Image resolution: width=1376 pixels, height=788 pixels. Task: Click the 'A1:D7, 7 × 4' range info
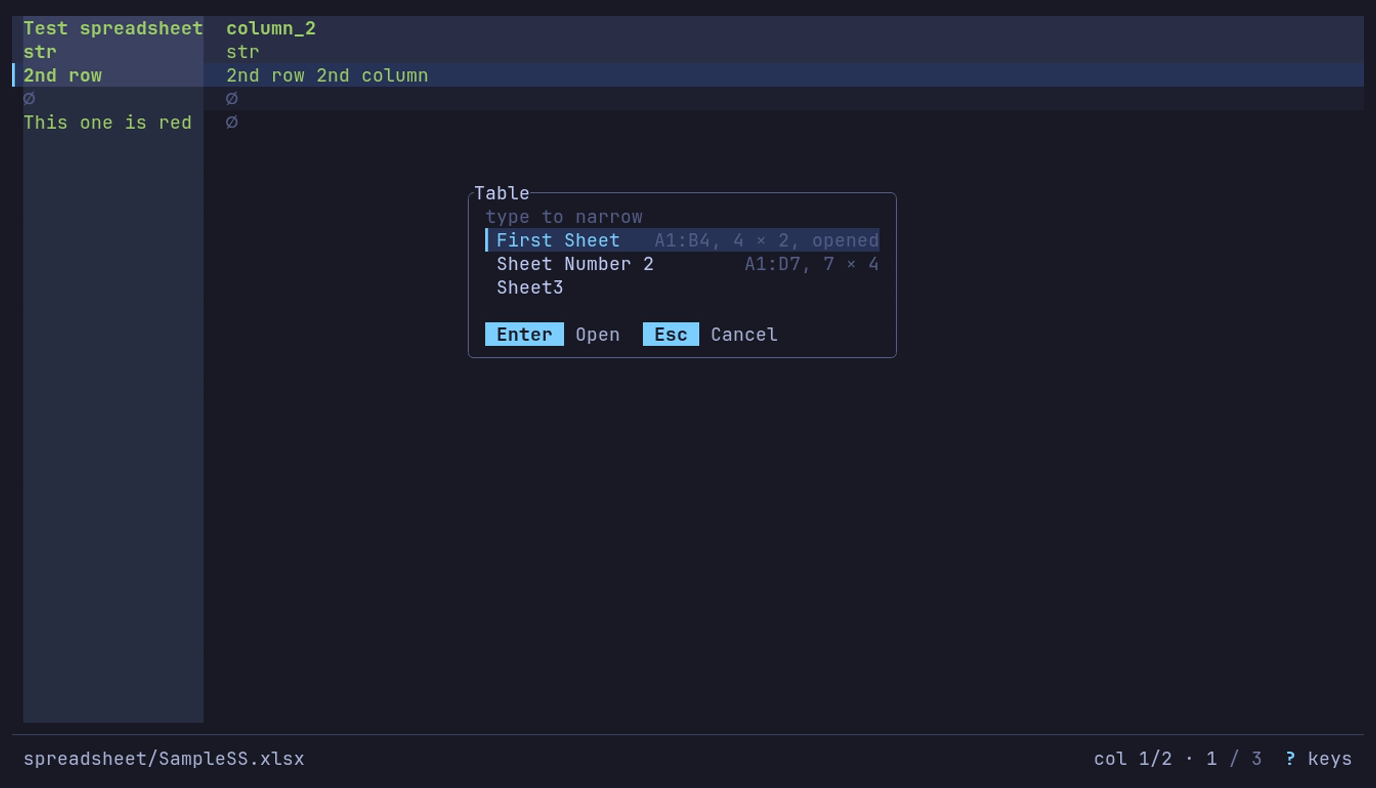[x=812, y=264]
